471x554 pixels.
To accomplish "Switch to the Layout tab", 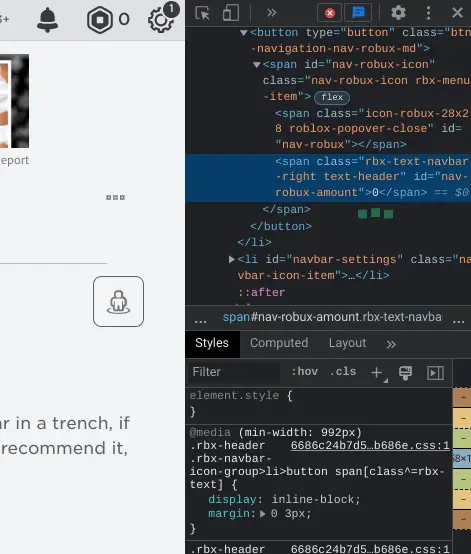I will pyautogui.click(x=347, y=343).
